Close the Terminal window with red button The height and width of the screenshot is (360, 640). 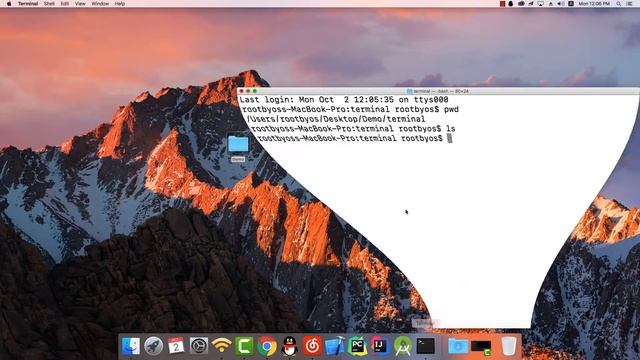tap(242, 91)
